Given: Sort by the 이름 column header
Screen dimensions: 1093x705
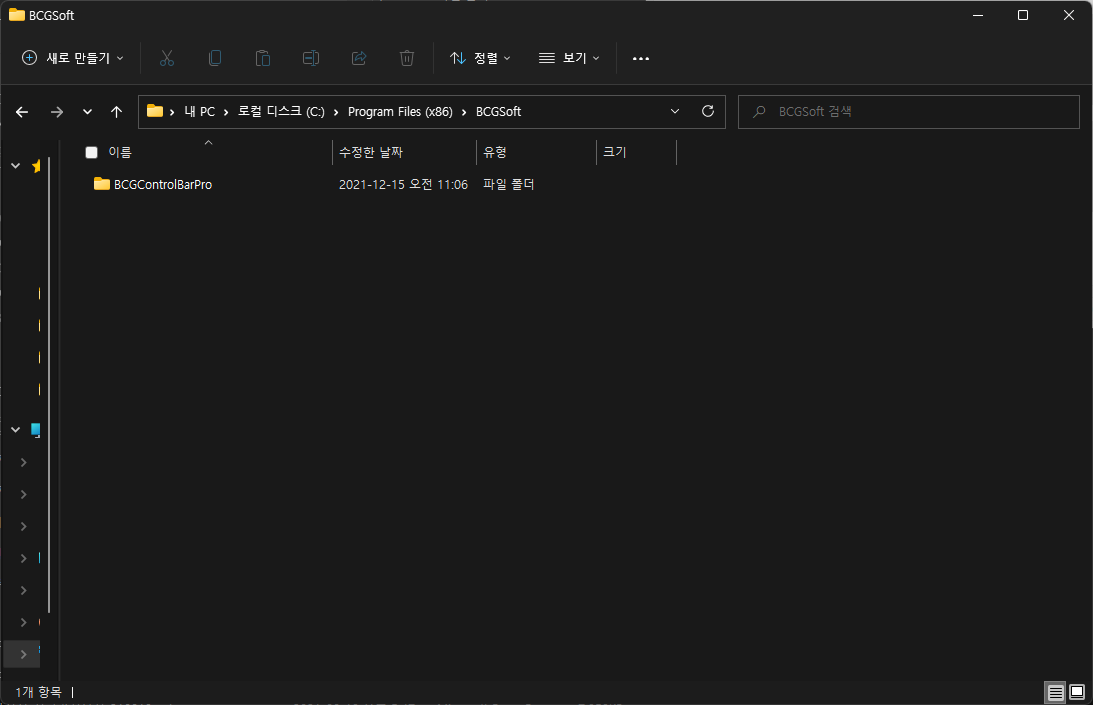Looking at the screenshot, I should pyautogui.click(x=120, y=152).
